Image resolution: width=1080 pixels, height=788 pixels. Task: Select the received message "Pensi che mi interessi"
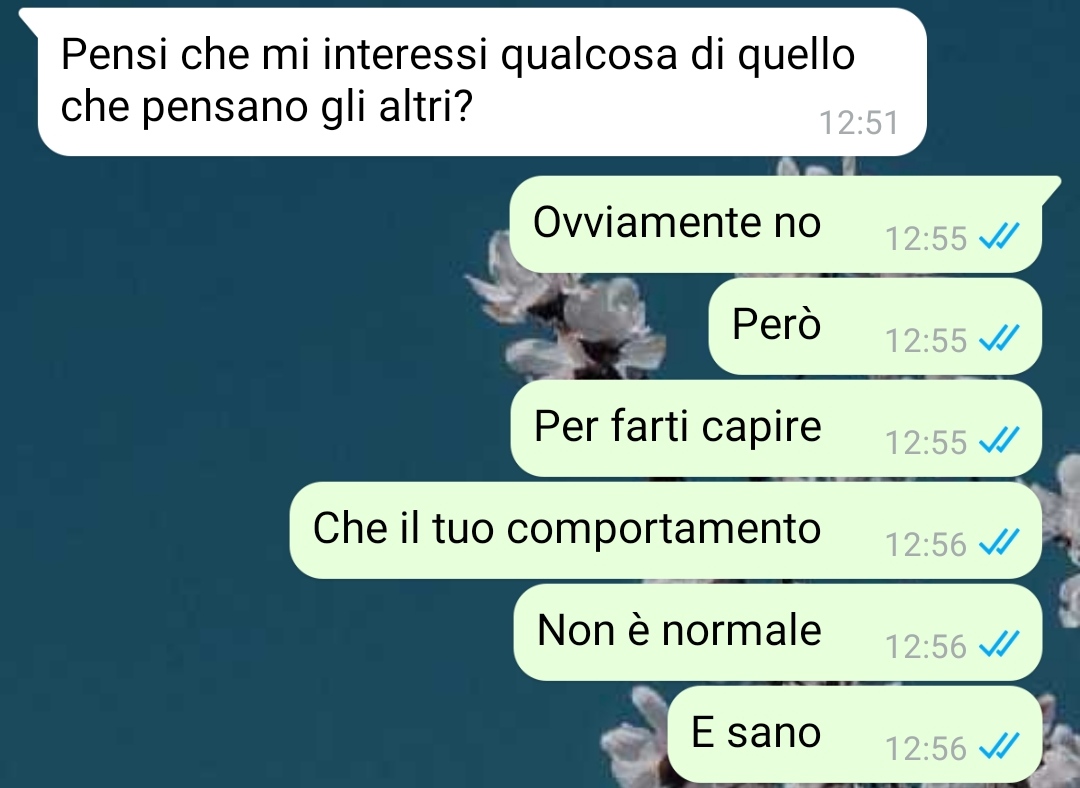[482, 81]
